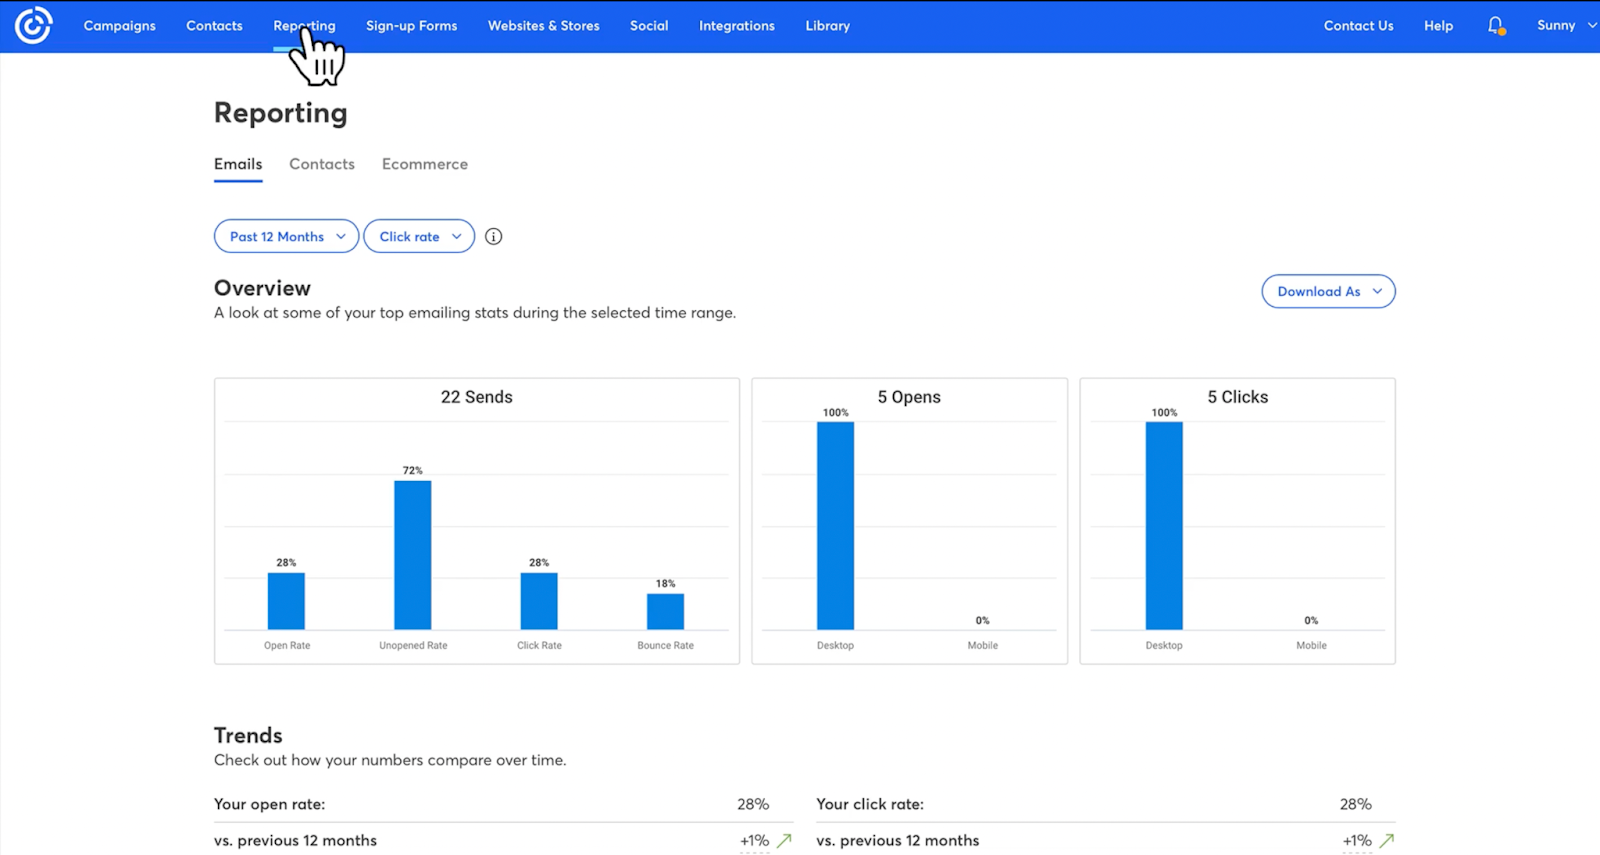1600x855 pixels.
Task: Click the Contact Us link
Action: click(1358, 26)
